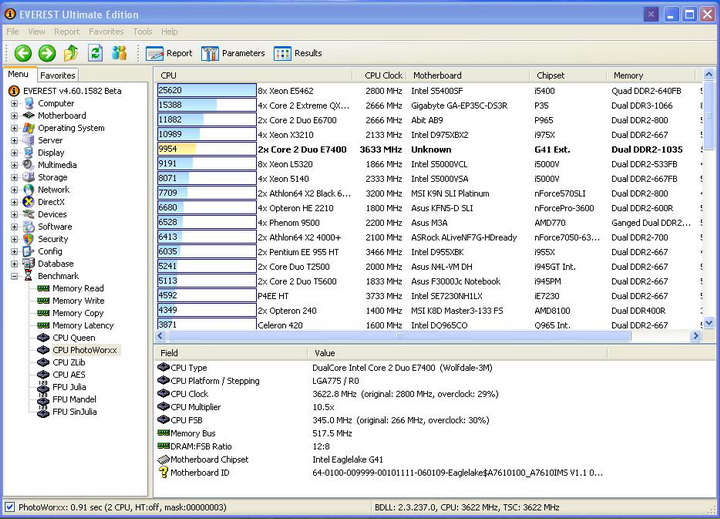The image size is (720, 519).
Task: Select the Memory Latency benchmark
Action: (83, 326)
